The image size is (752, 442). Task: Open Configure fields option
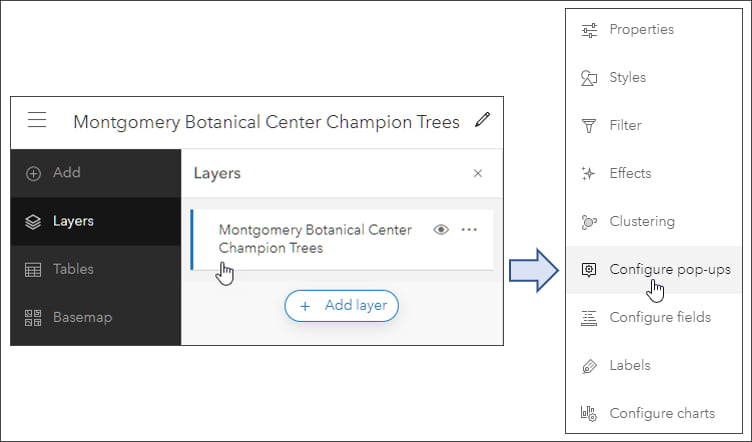(x=659, y=317)
